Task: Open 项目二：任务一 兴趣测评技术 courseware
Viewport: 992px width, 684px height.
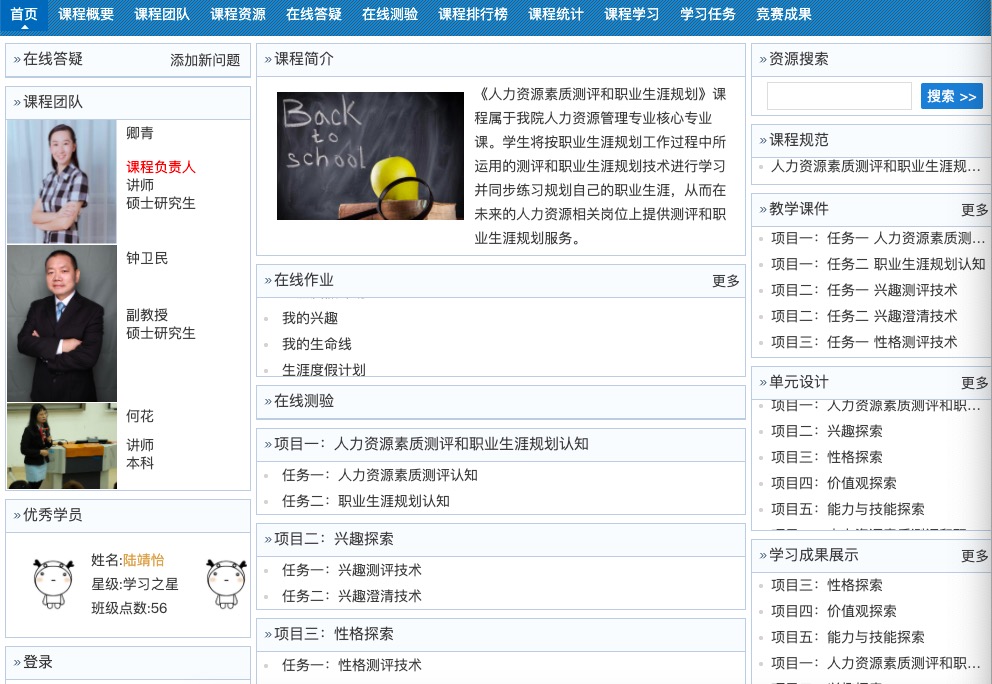Action: [x=863, y=290]
